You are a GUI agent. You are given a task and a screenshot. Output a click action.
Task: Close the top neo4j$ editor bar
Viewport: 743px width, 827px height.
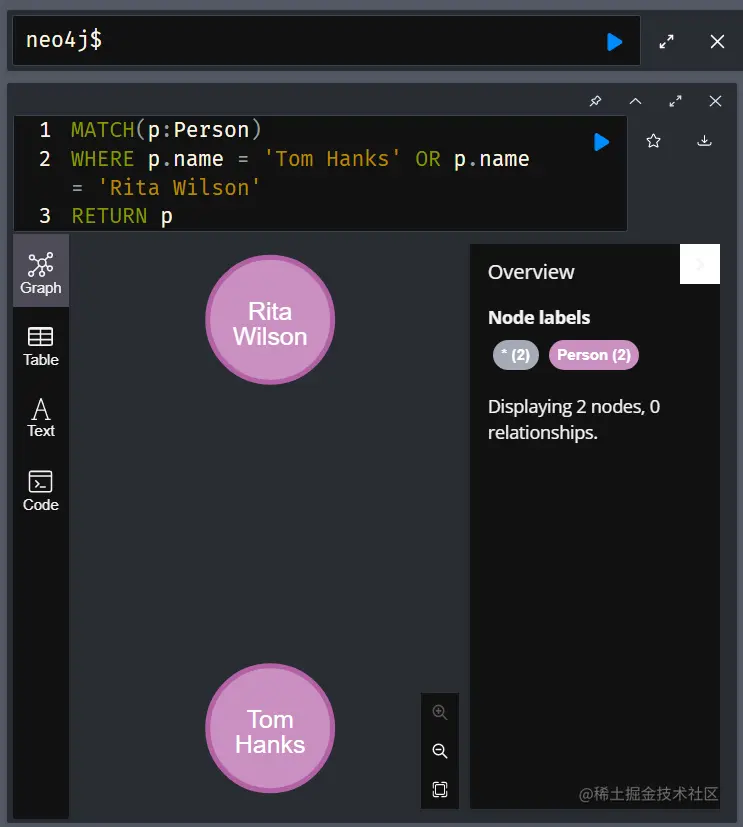[x=717, y=42]
